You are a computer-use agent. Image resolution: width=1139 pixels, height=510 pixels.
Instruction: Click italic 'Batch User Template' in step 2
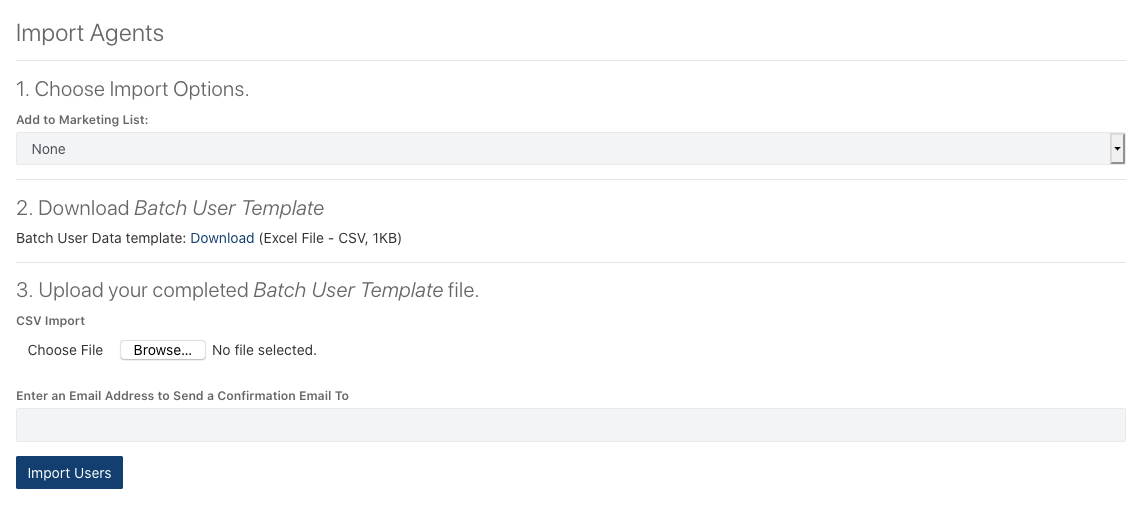[229, 208]
